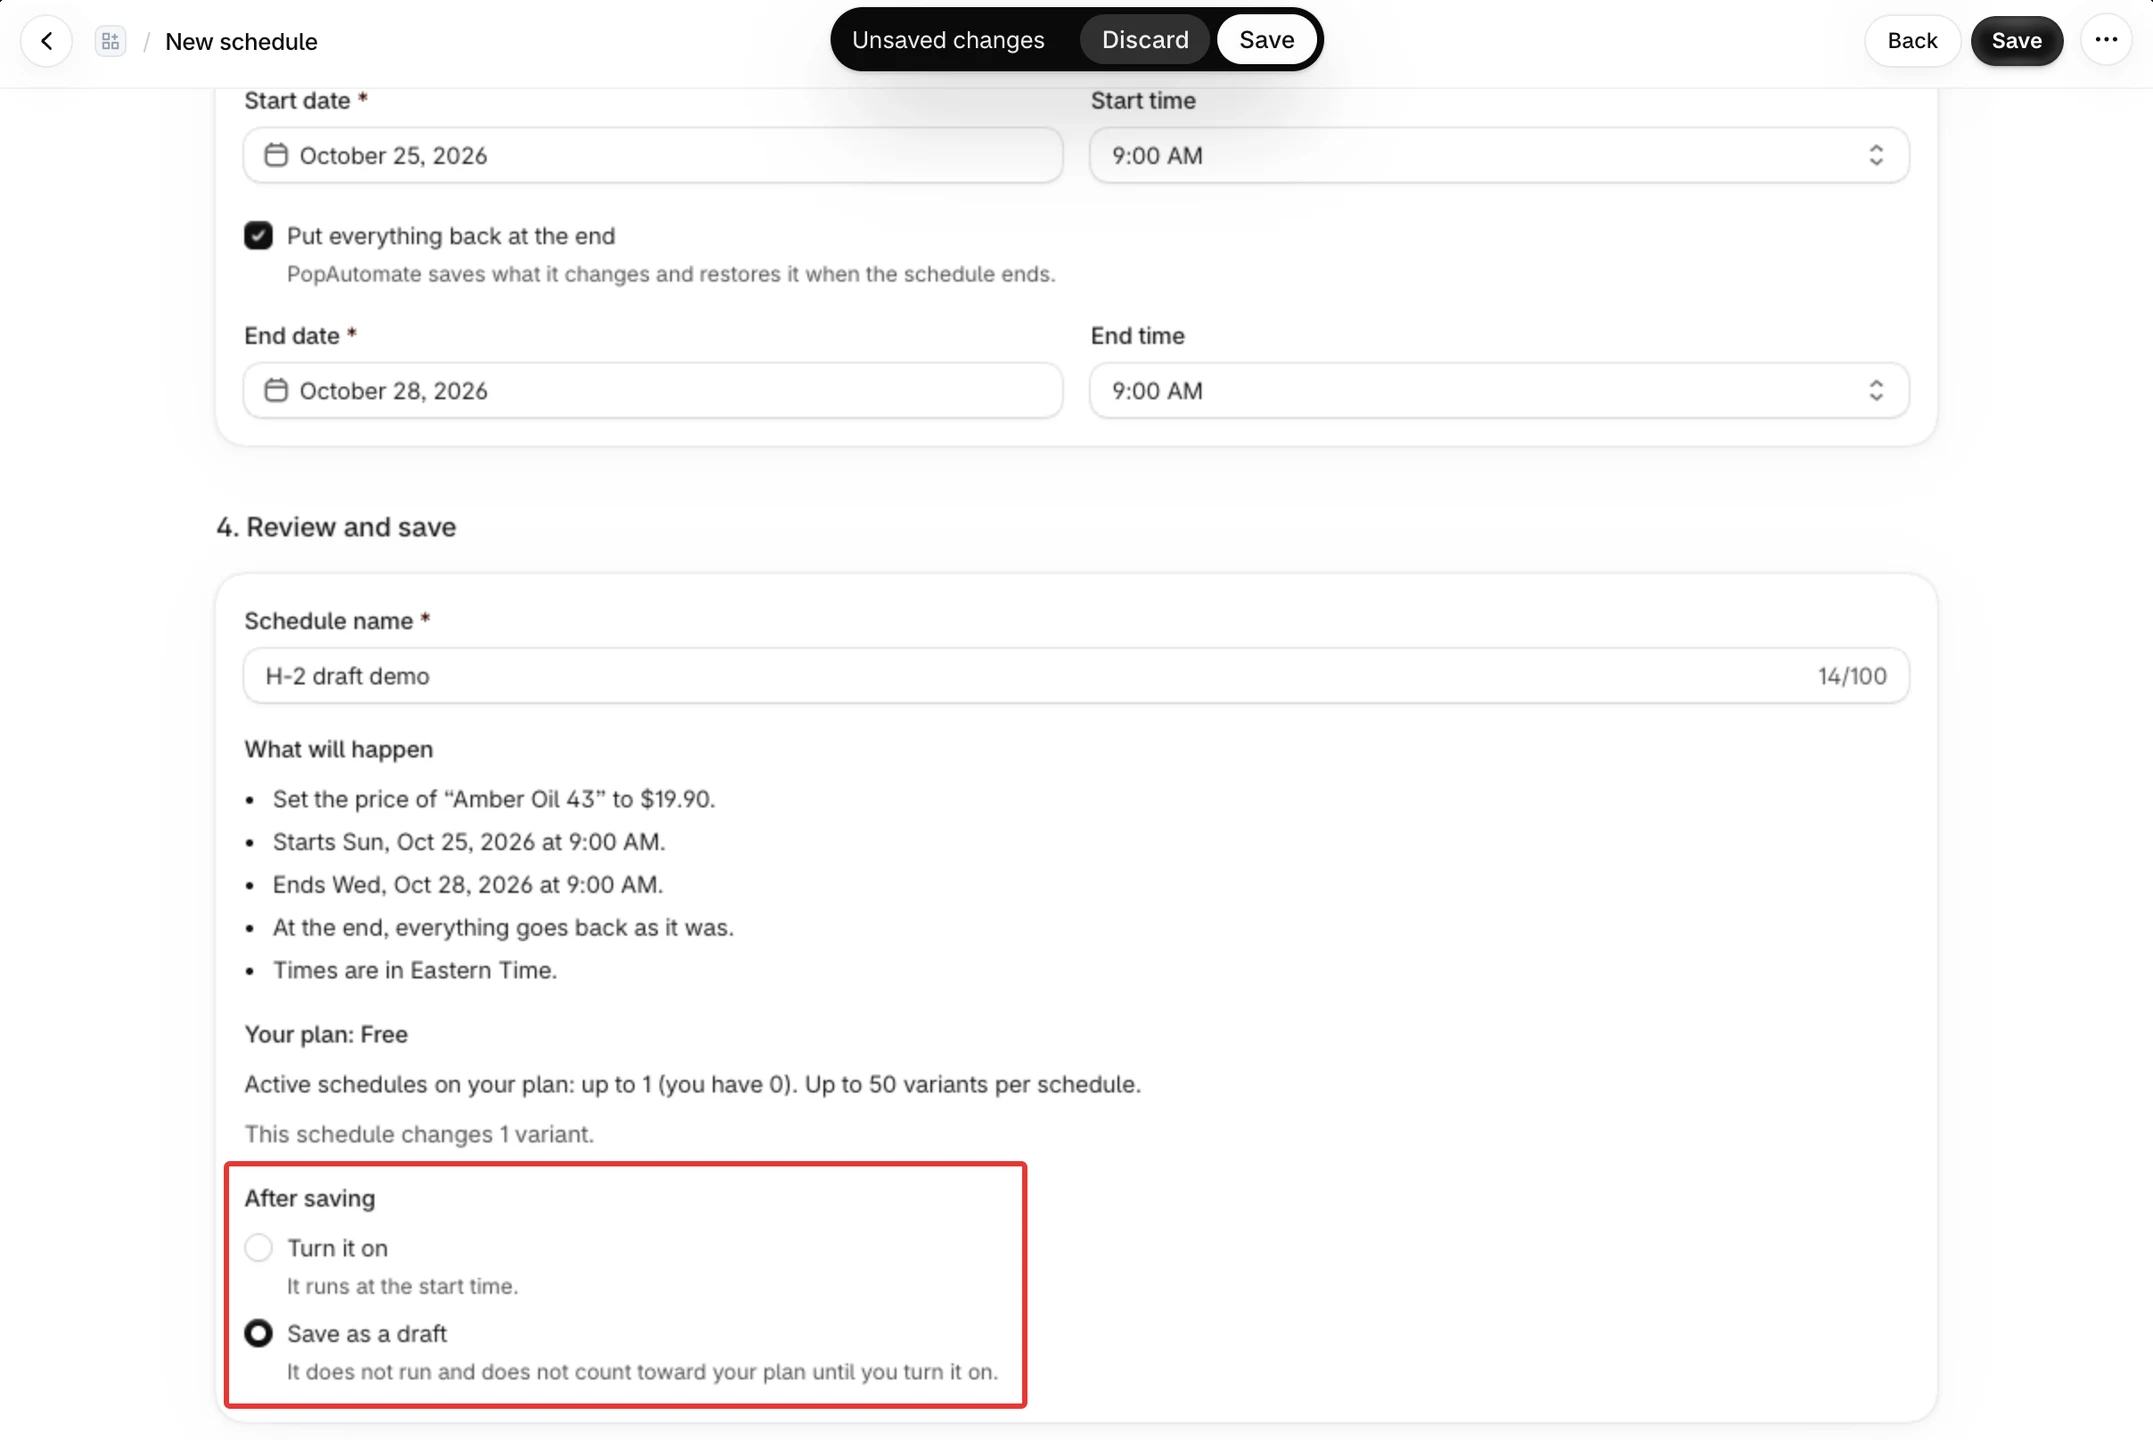Open the three-dots more options menu
The image size is (2153, 1440).
[2106, 41]
